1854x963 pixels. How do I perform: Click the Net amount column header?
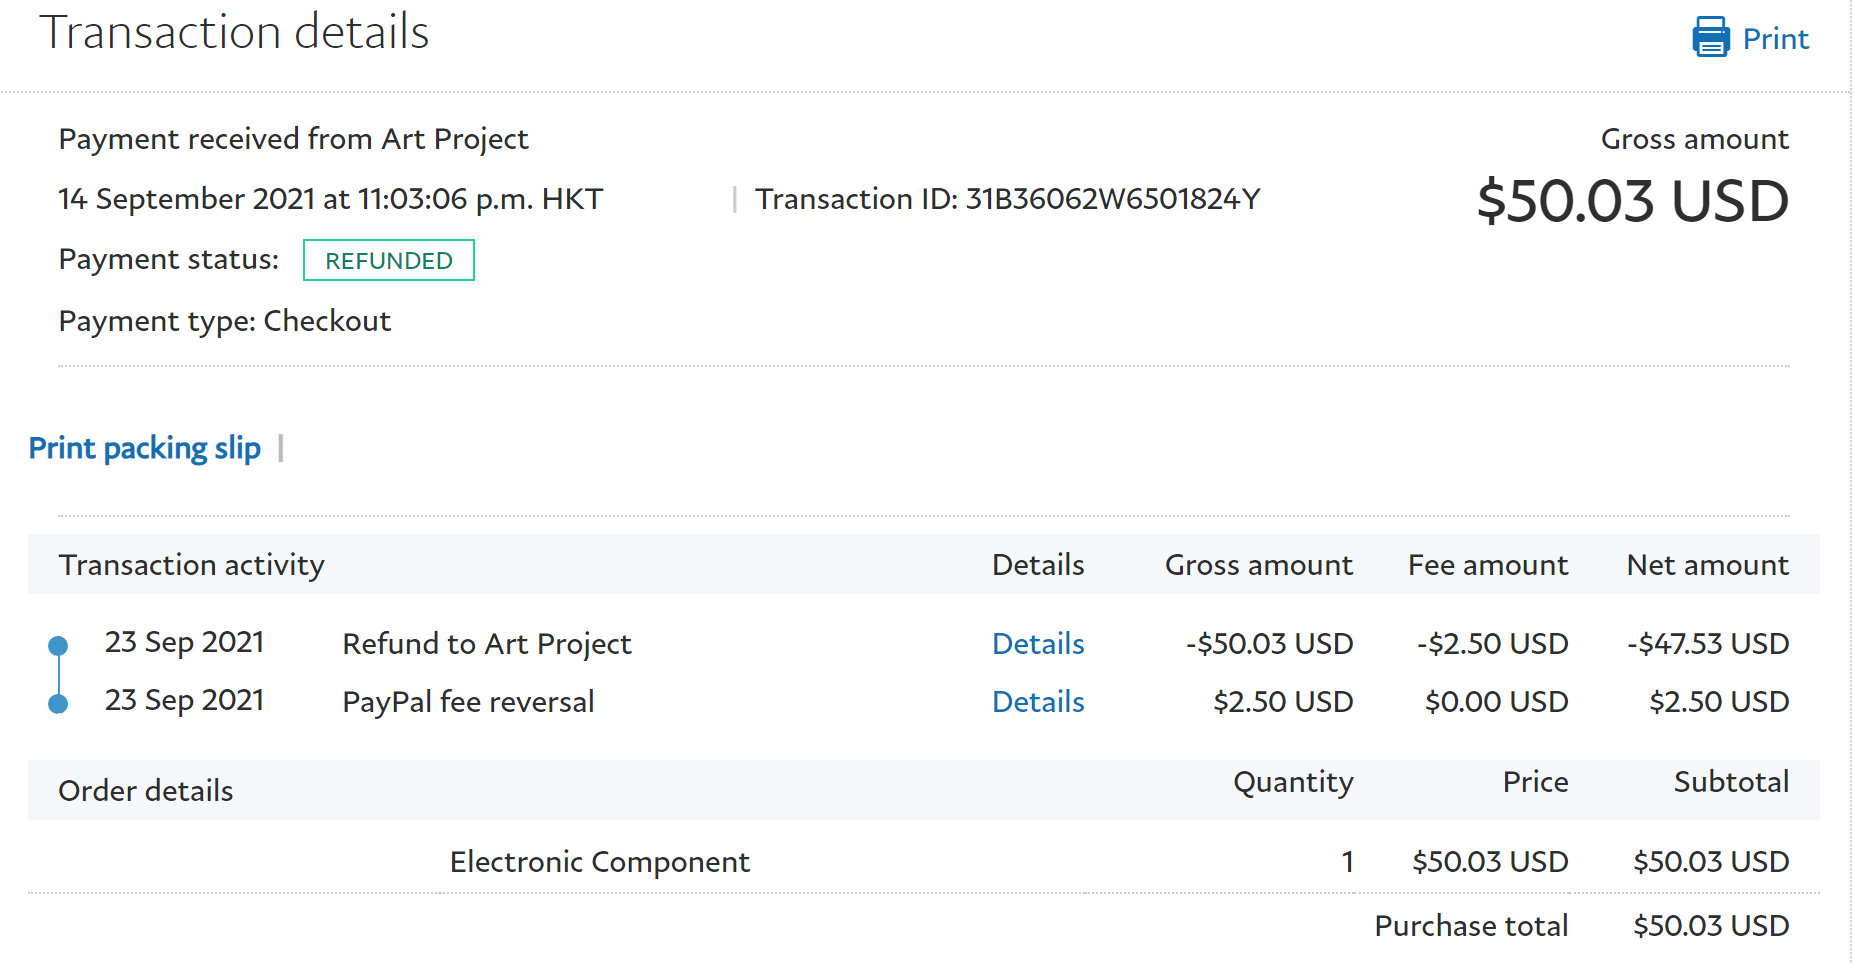click(x=1707, y=565)
